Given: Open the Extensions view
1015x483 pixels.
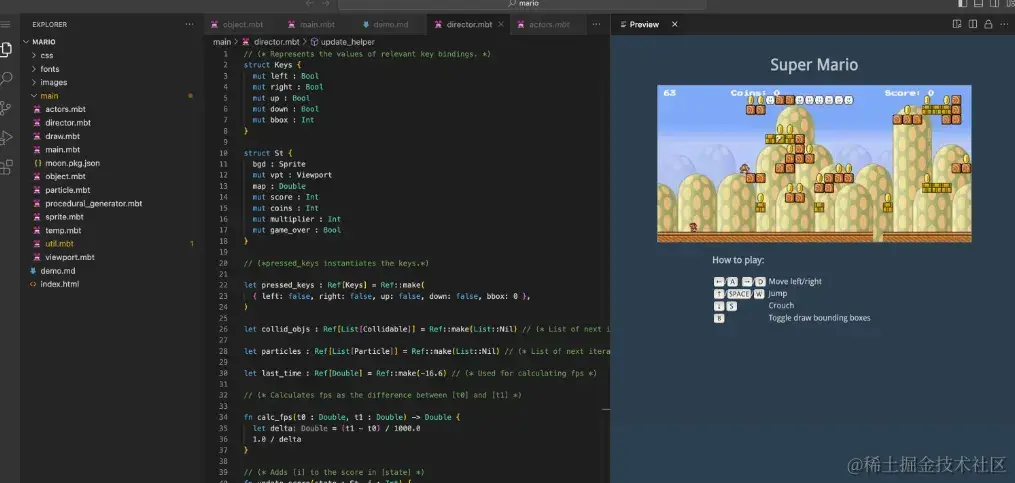Looking at the screenshot, I should pos(6,167).
